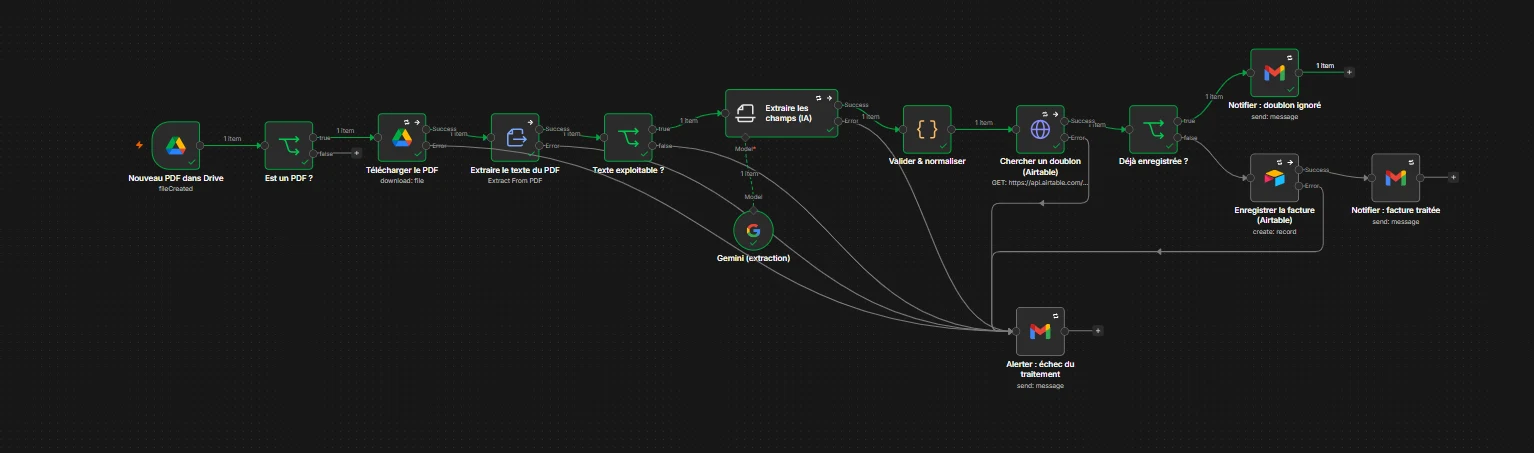Click the Extract From PDF subtitle
The width and height of the screenshot is (1534, 453).
pos(515,180)
